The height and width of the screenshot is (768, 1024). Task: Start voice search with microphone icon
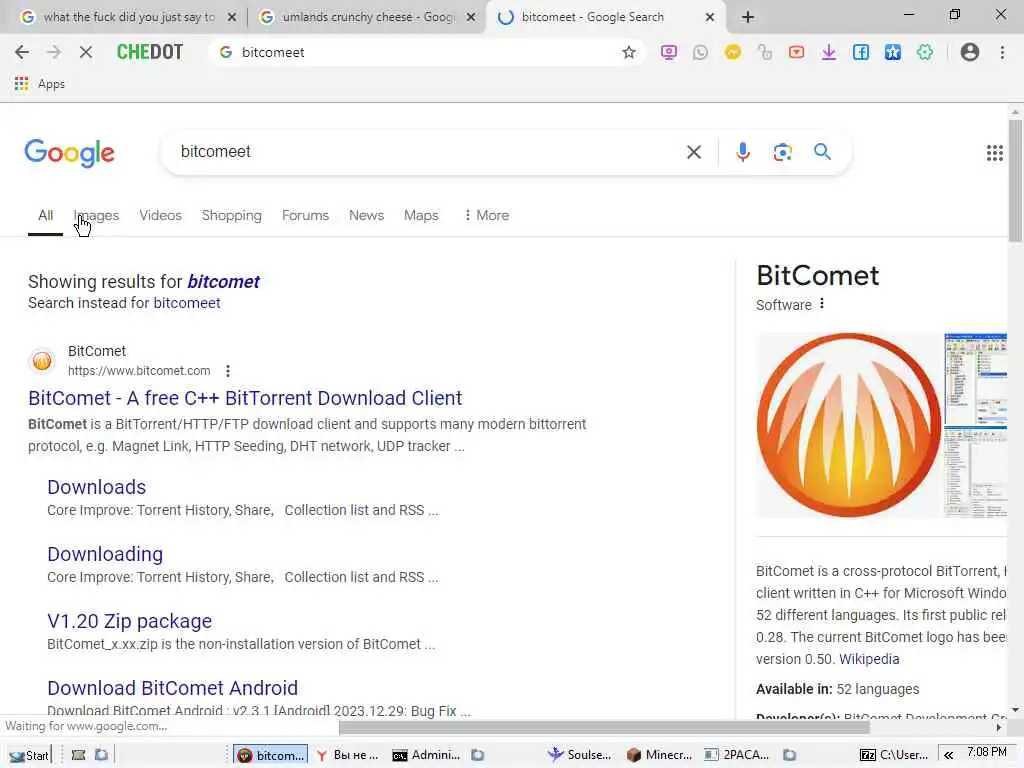click(743, 152)
